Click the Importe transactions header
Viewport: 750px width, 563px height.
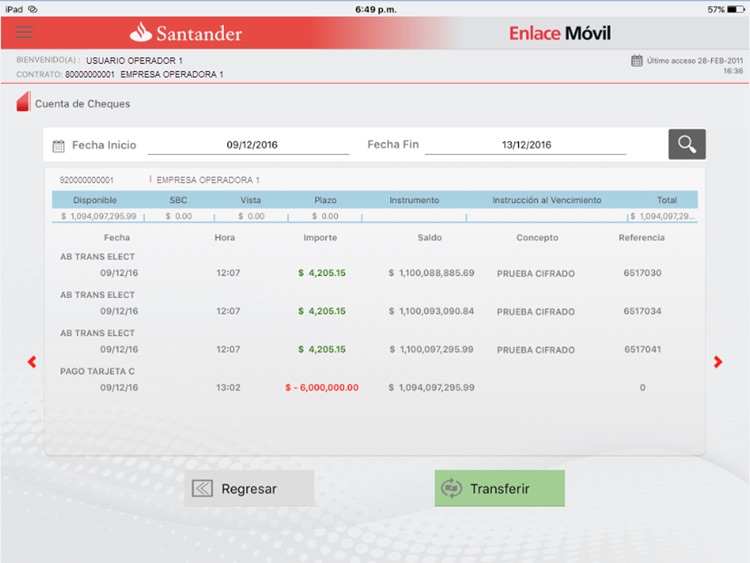320,237
